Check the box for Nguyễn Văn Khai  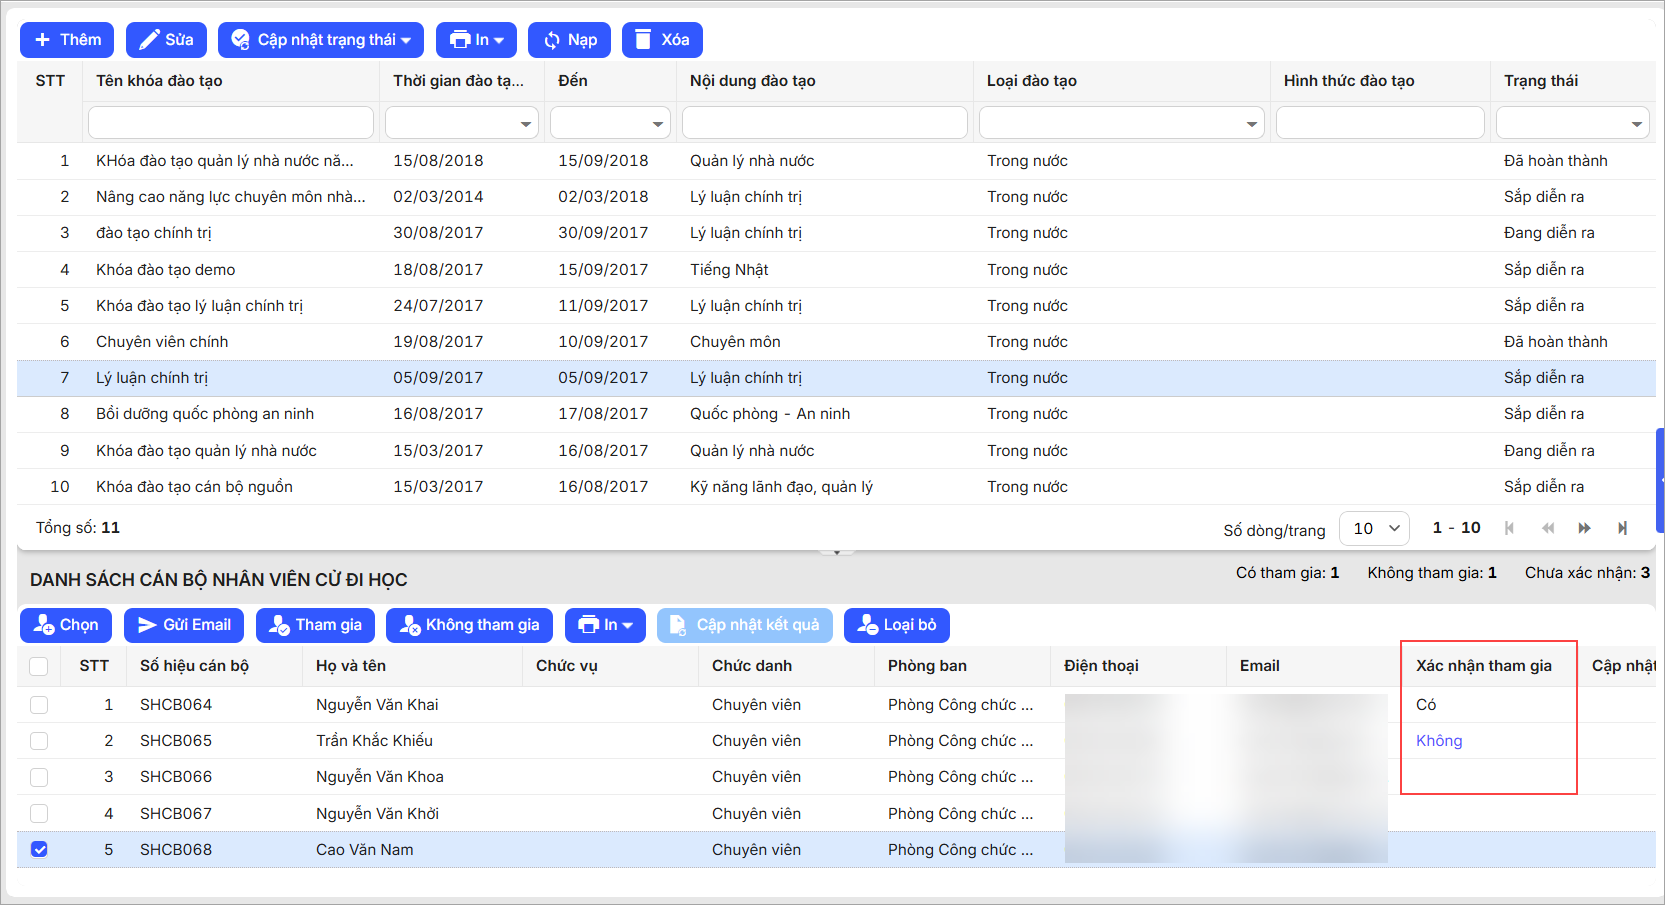click(39, 705)
